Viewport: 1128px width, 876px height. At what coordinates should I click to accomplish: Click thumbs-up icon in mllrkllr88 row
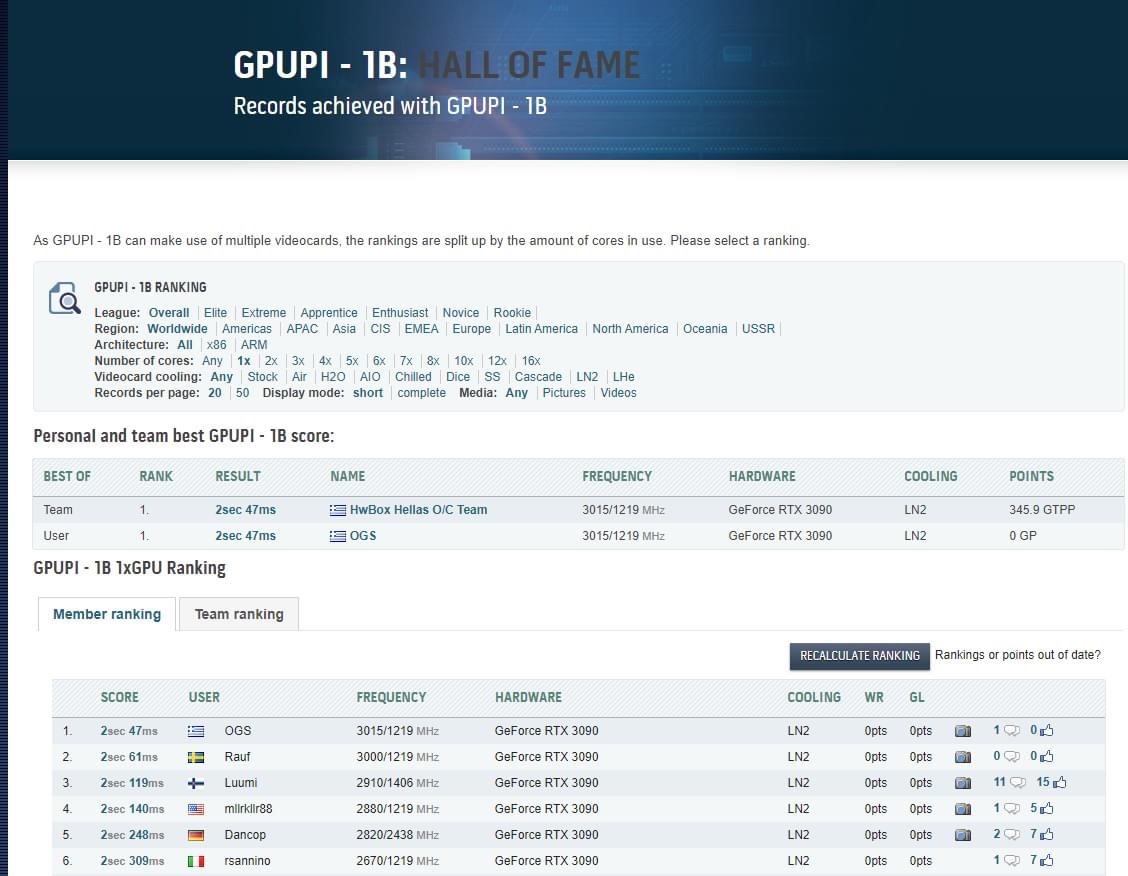[1047, 808]
